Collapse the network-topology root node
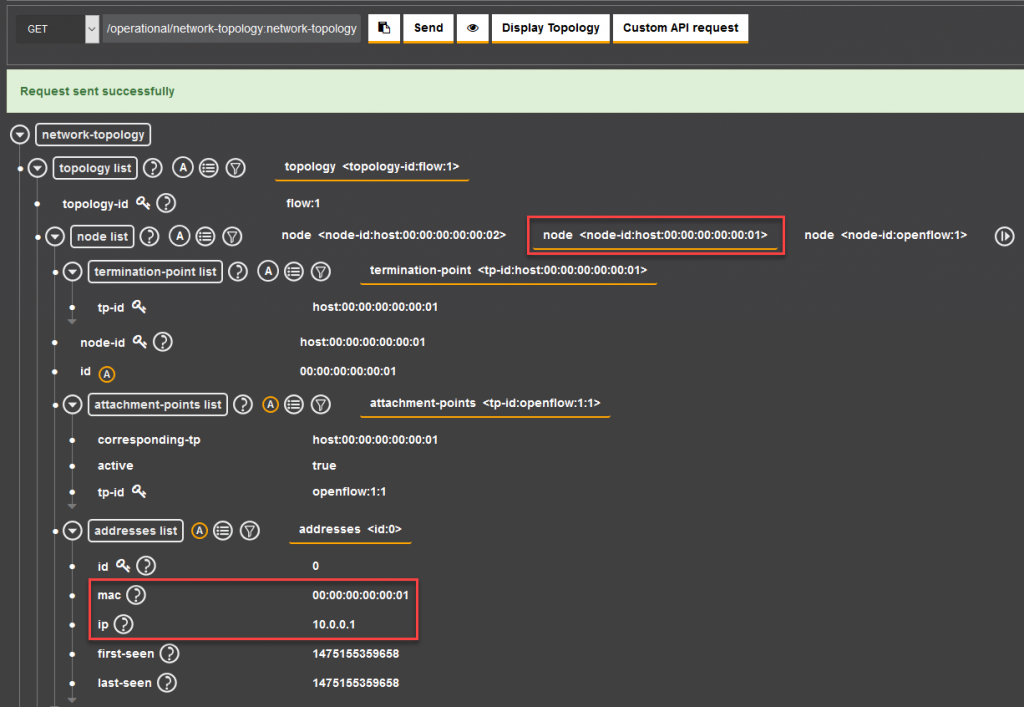 (x=19, y=133)
